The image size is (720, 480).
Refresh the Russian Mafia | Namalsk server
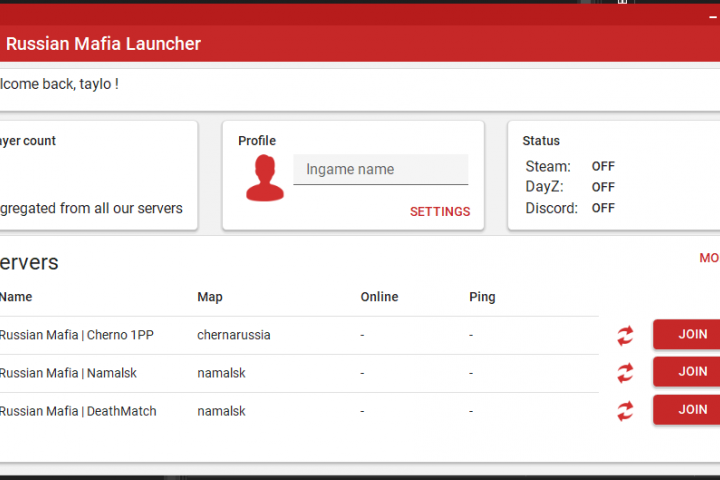point(625,373)
